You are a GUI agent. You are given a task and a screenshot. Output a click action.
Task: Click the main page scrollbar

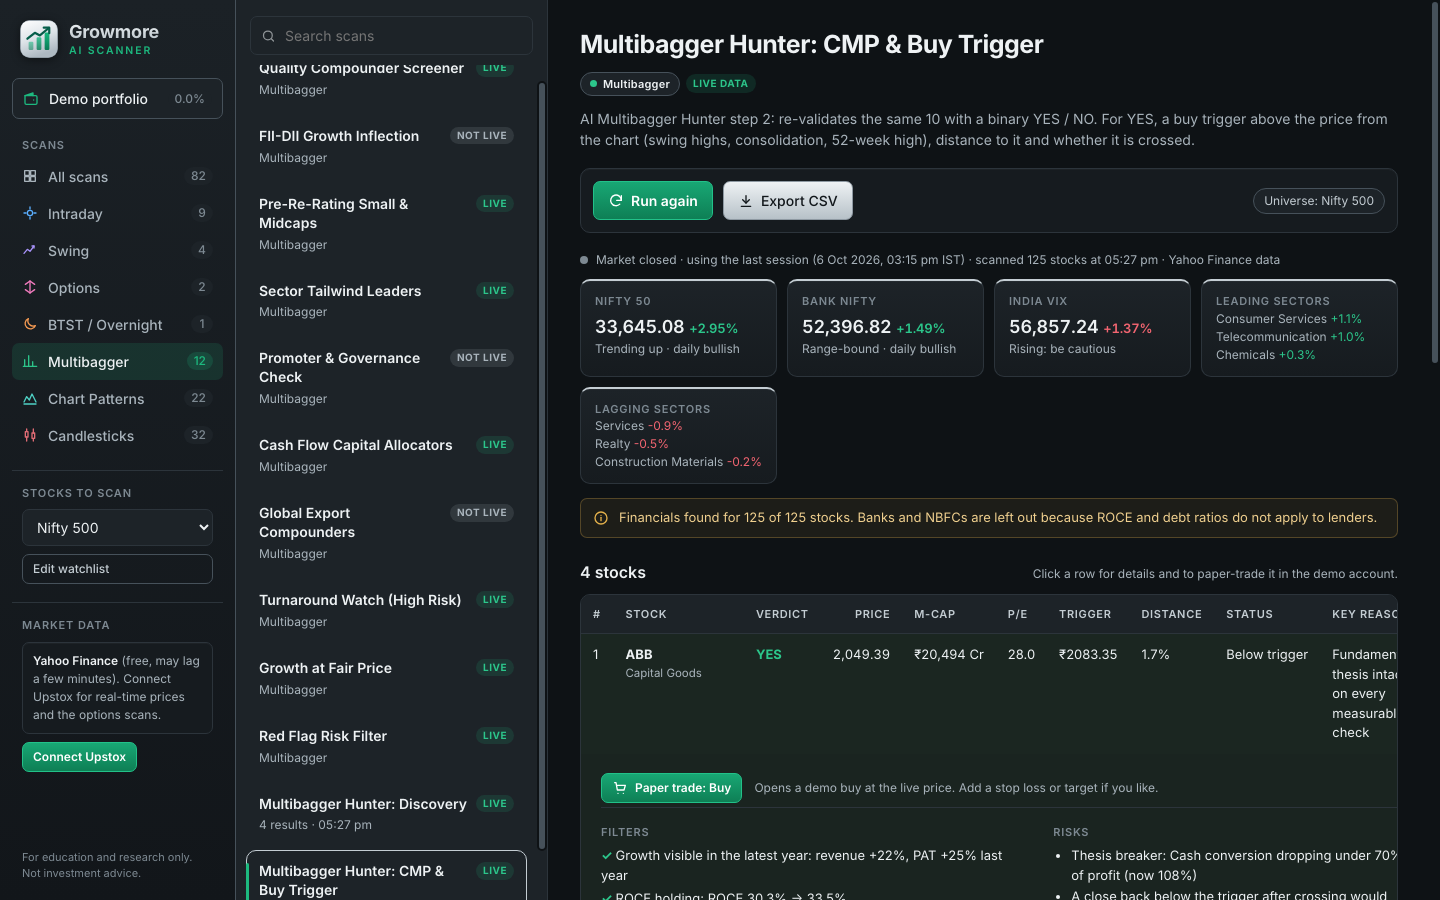pyautogui.click(x=1435, y=185)
